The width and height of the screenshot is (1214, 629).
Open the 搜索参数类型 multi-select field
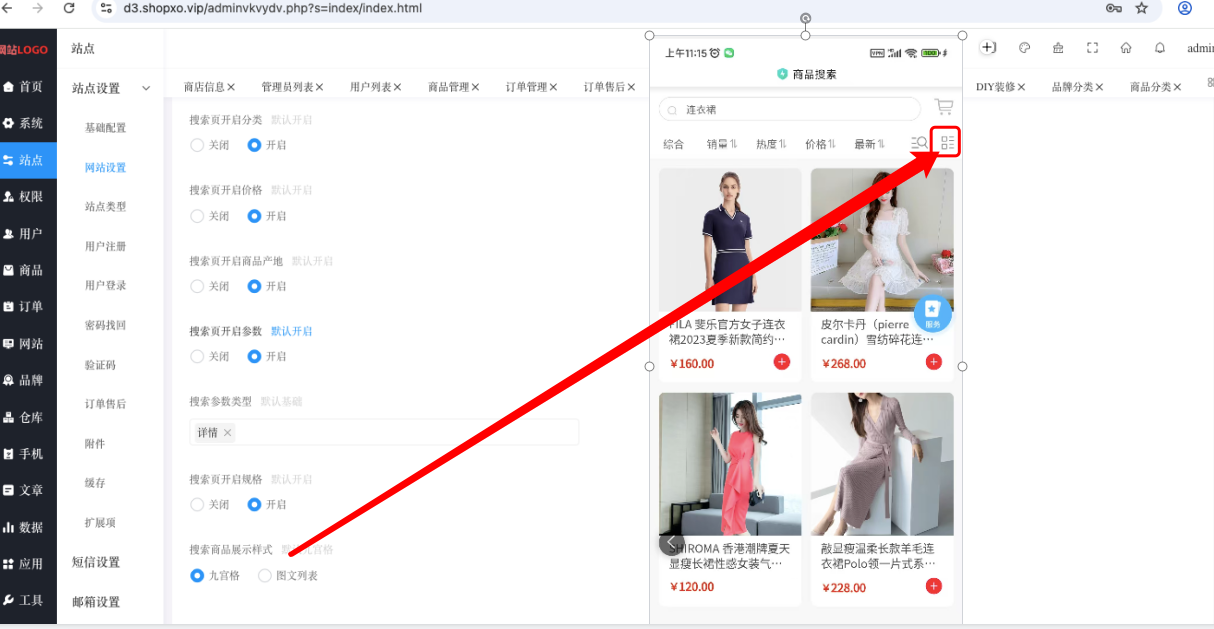(384, 432)
